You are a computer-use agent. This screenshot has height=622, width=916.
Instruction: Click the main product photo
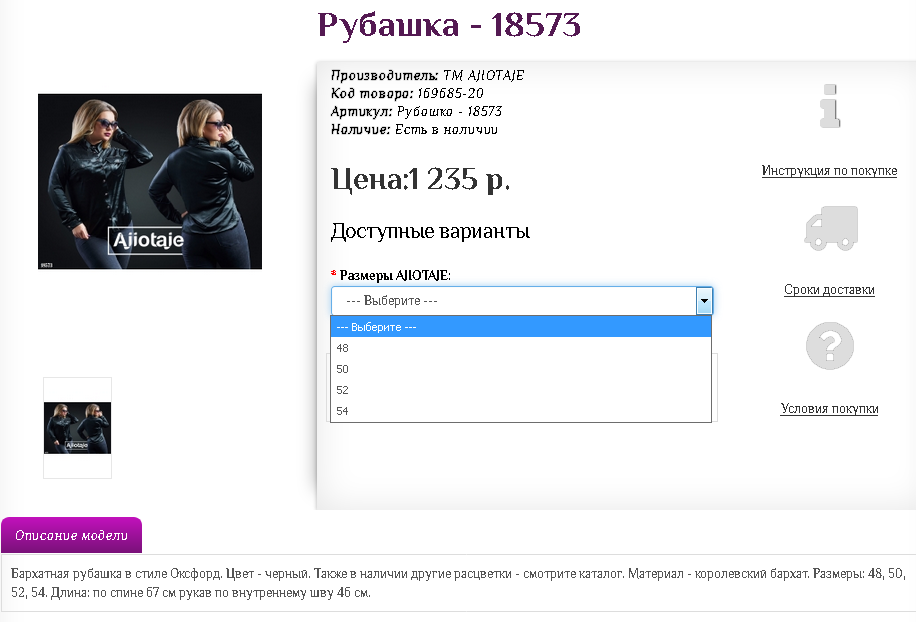149,181
